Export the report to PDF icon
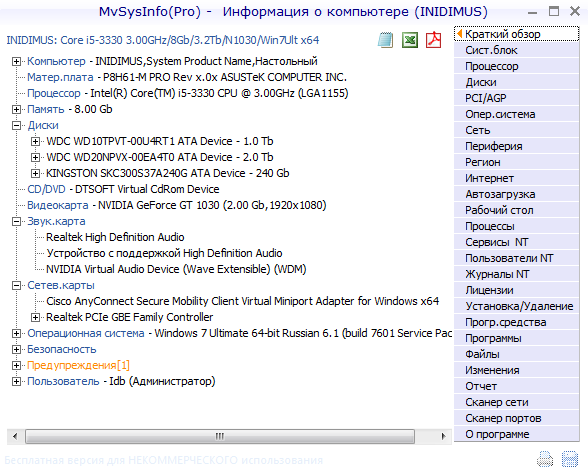 [434, 40]
